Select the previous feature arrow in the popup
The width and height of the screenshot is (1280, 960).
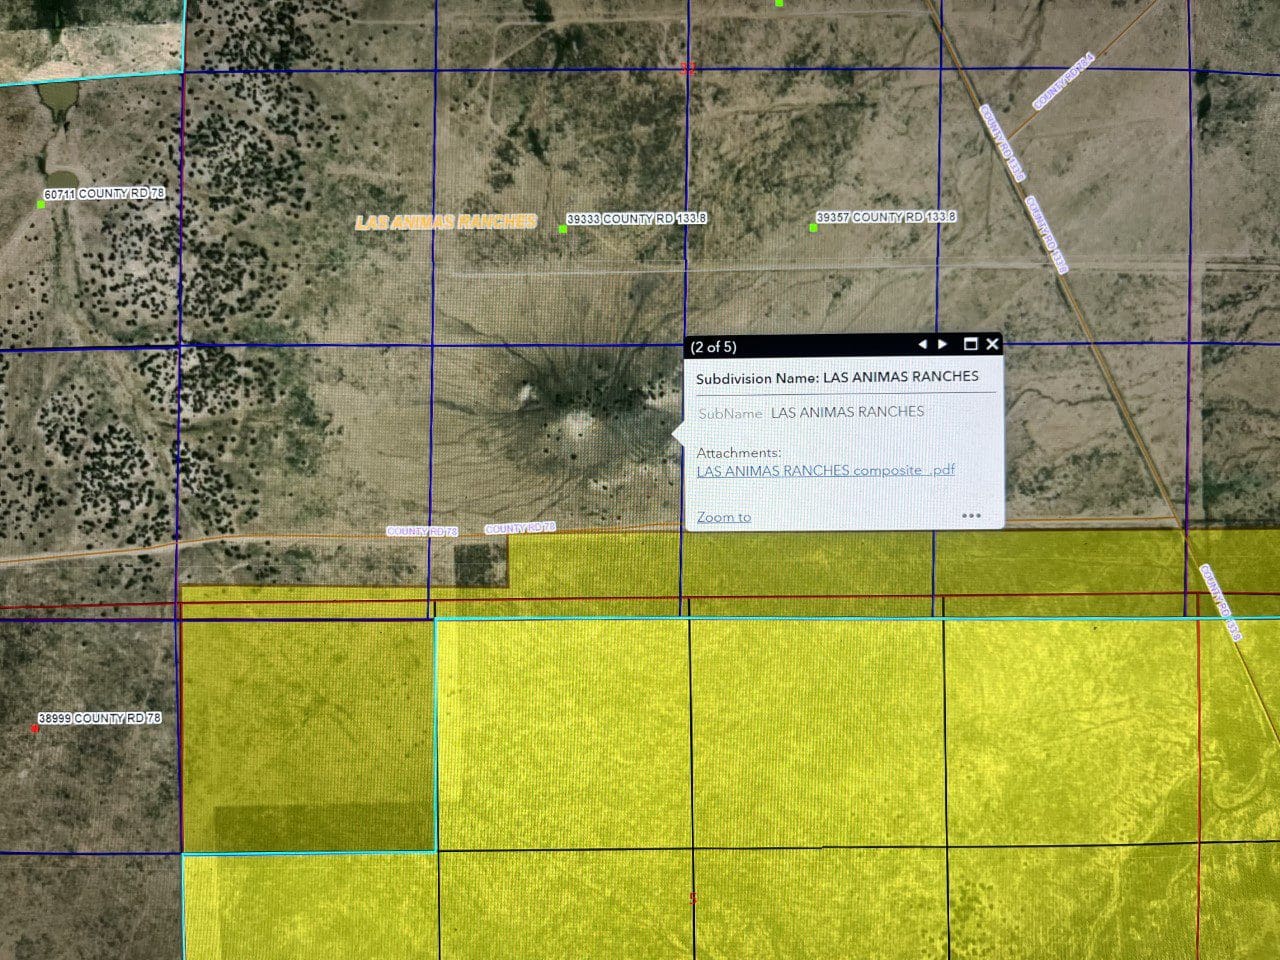(x=921, y=344)
